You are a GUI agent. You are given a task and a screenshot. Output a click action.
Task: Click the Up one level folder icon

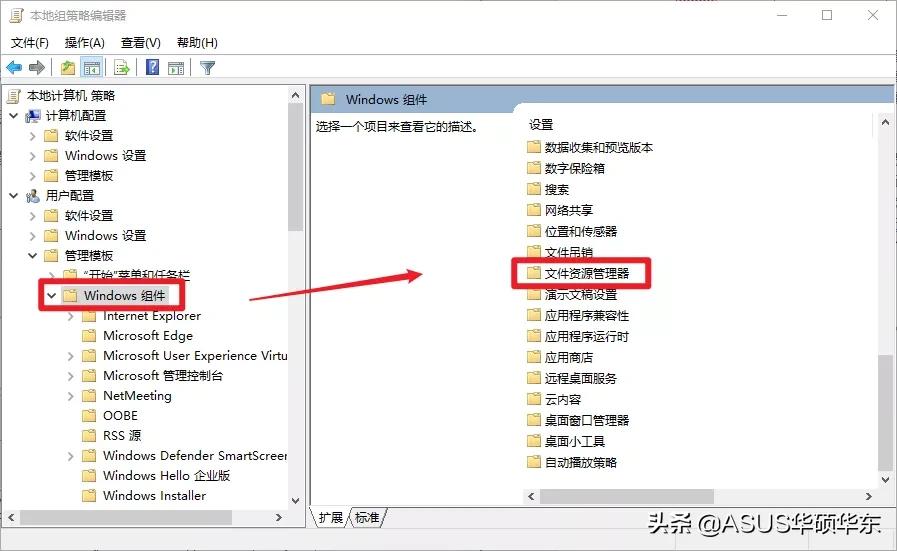68,68
